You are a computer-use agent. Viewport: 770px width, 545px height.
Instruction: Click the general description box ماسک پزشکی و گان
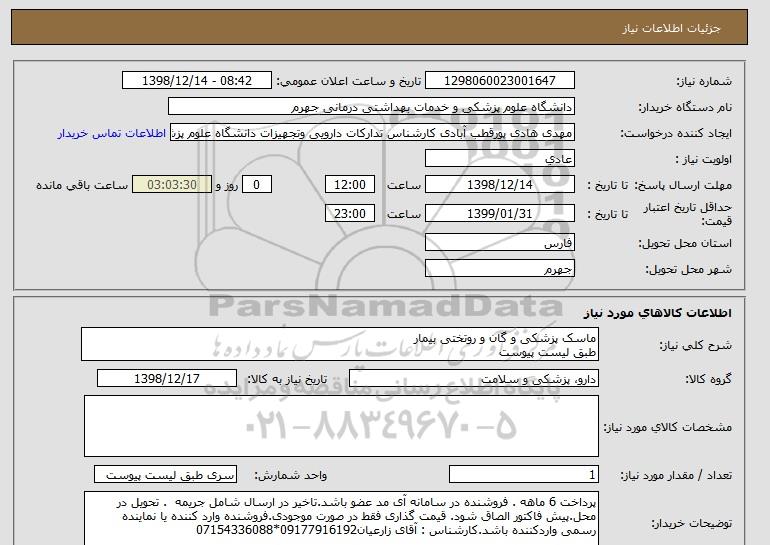tap(340, 345)
